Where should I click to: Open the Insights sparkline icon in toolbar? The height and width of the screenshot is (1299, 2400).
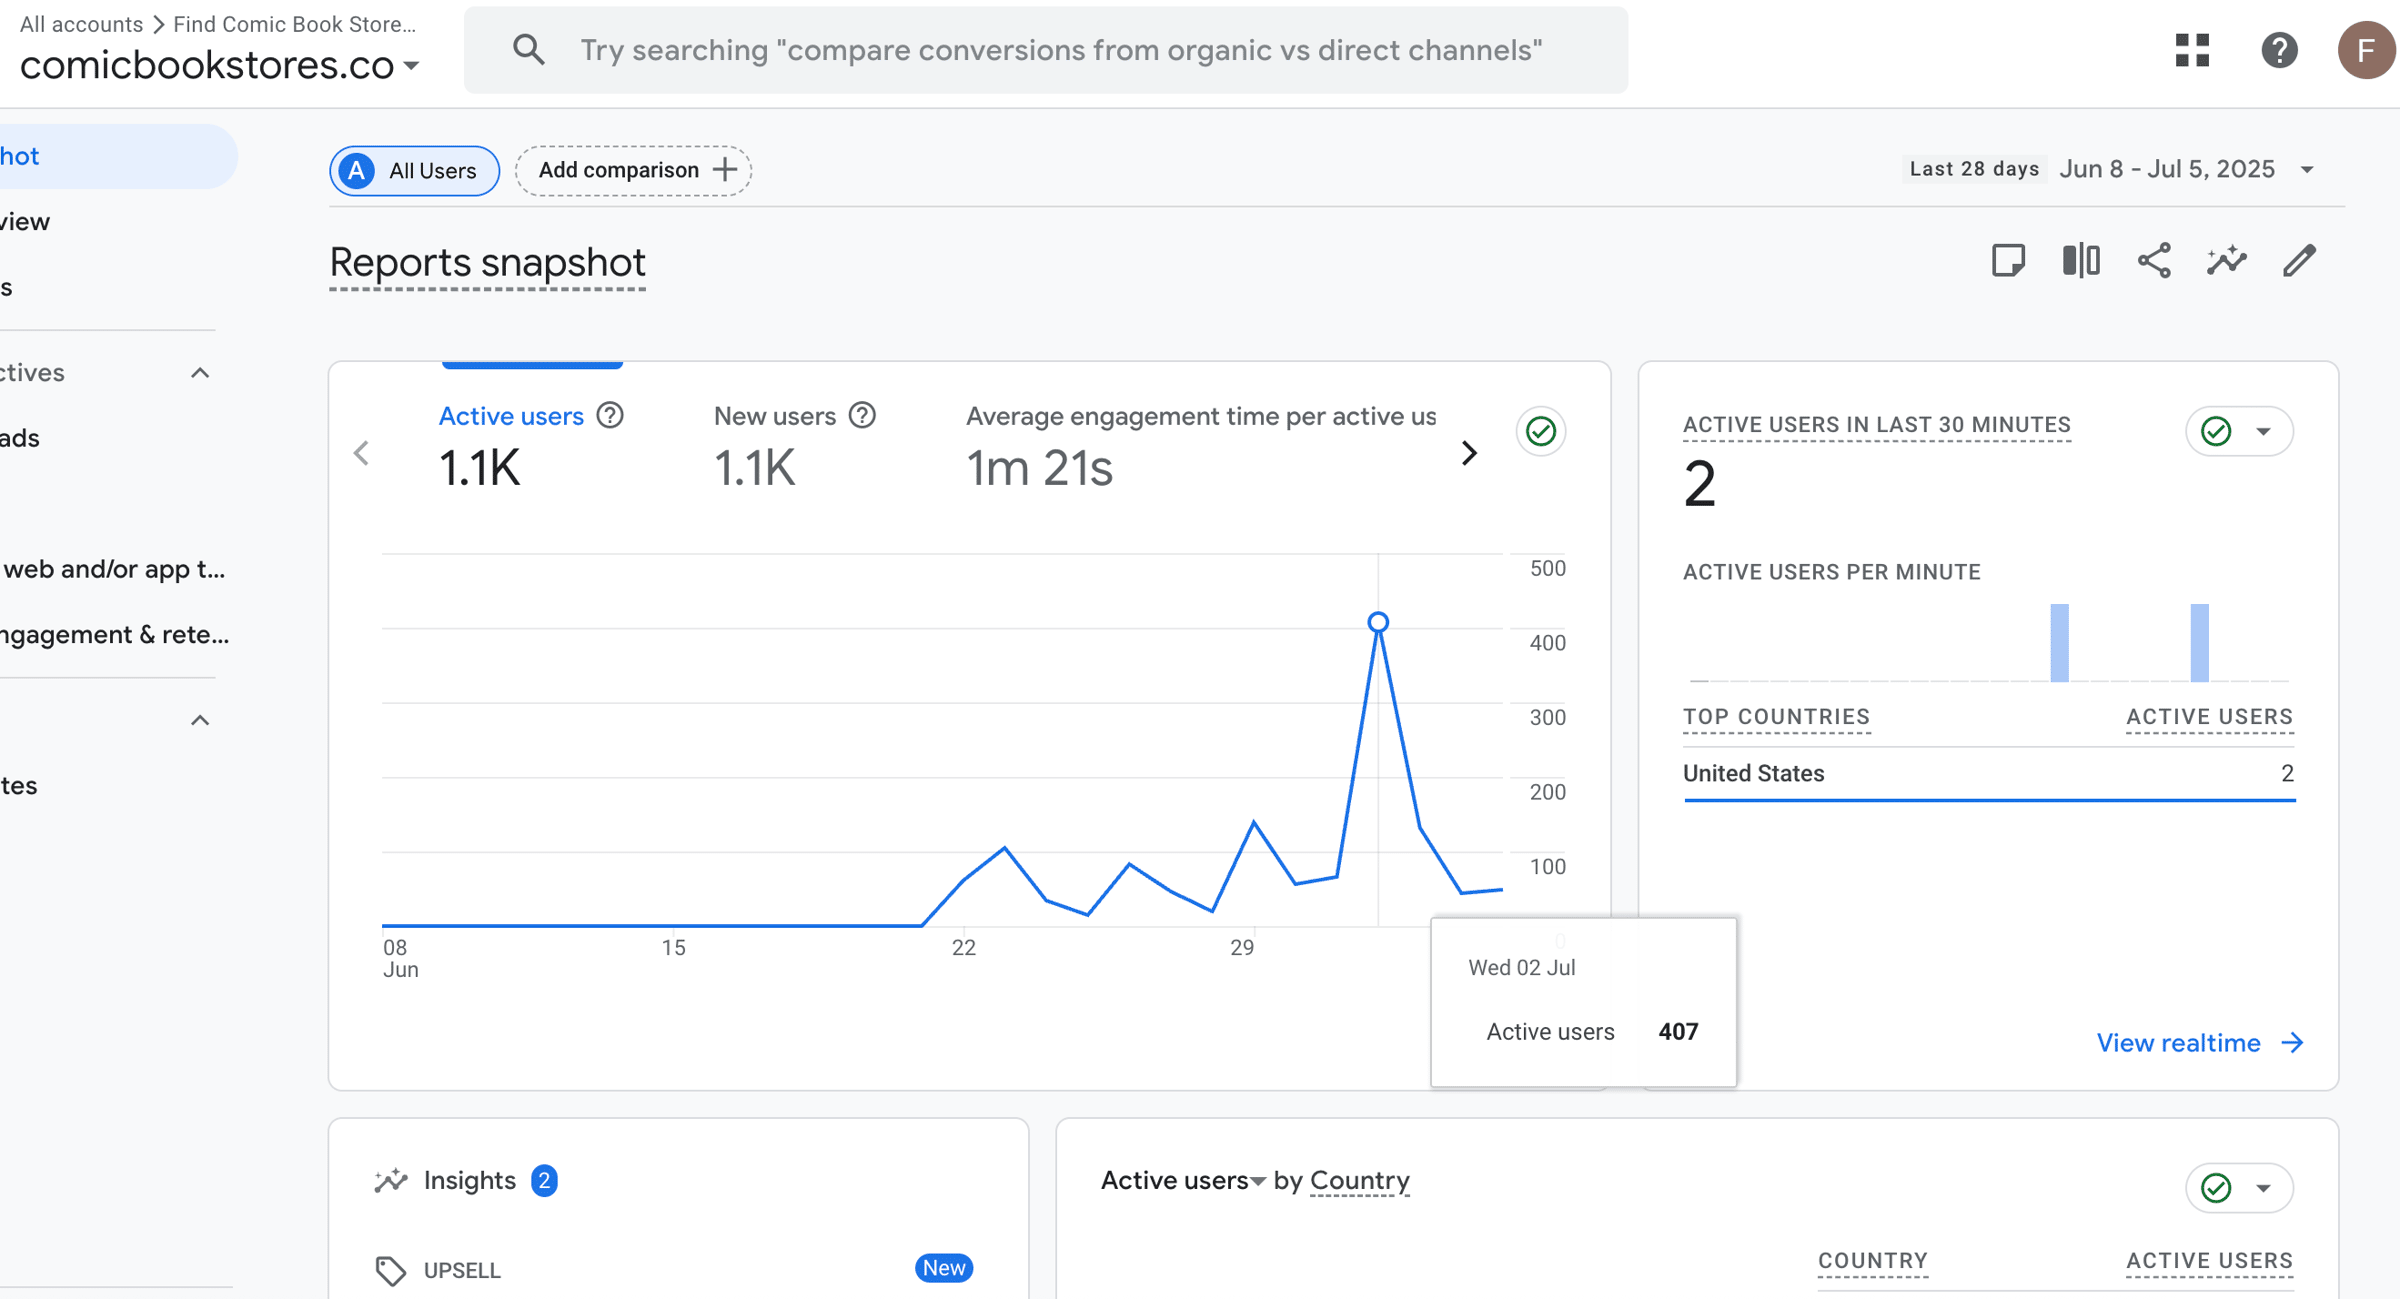pos(2227,261)
